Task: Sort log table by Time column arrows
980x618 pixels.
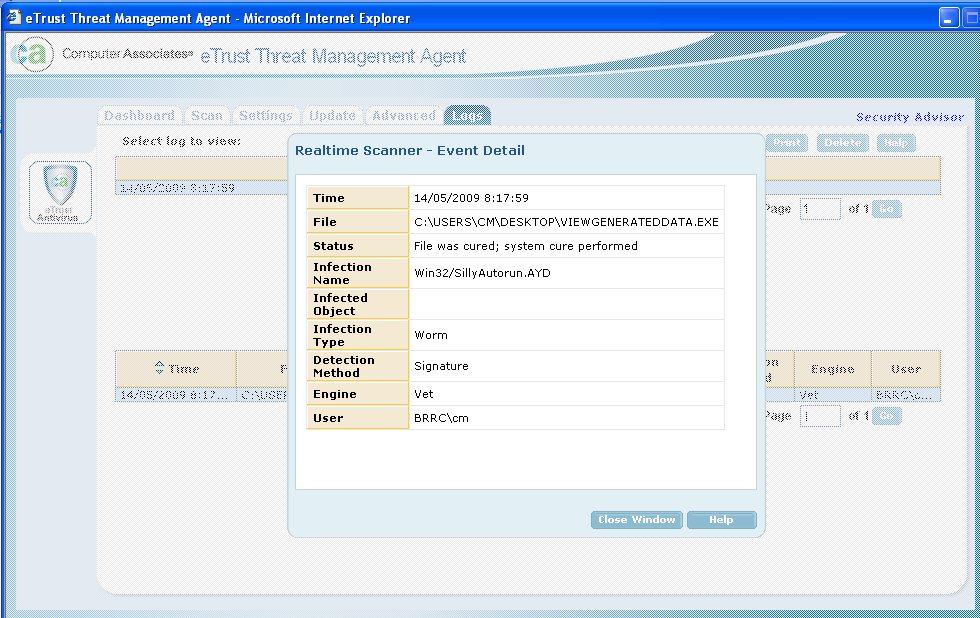Action: 159,369
